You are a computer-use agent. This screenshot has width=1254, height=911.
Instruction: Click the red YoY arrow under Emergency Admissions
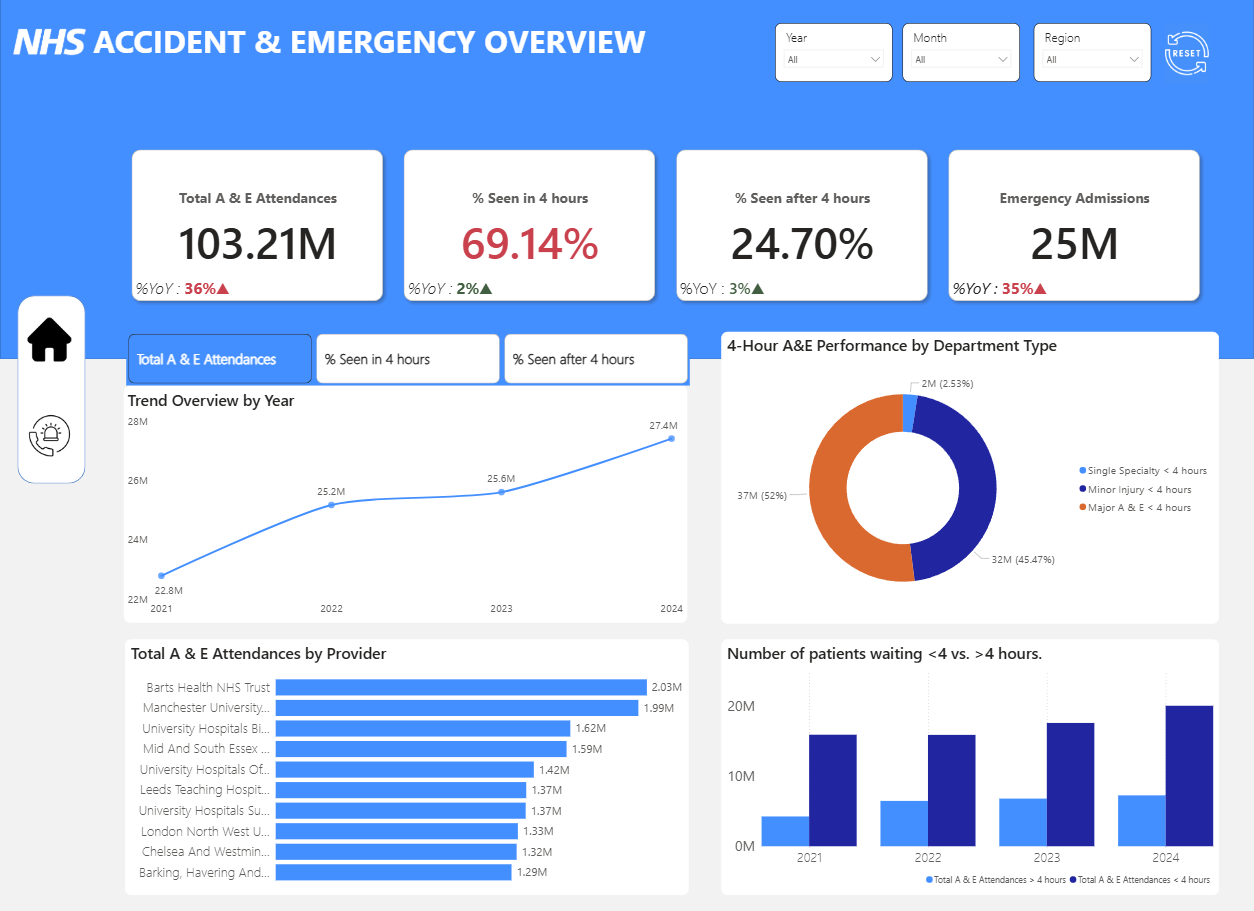[1040, 289]
